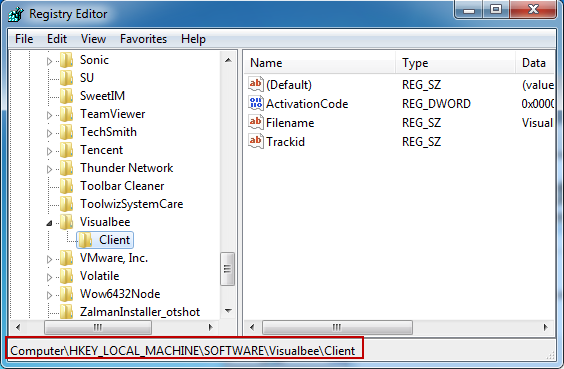Click the values pane scroll right arrow
This screenshot has height=369, width=564.
(546, 327)
